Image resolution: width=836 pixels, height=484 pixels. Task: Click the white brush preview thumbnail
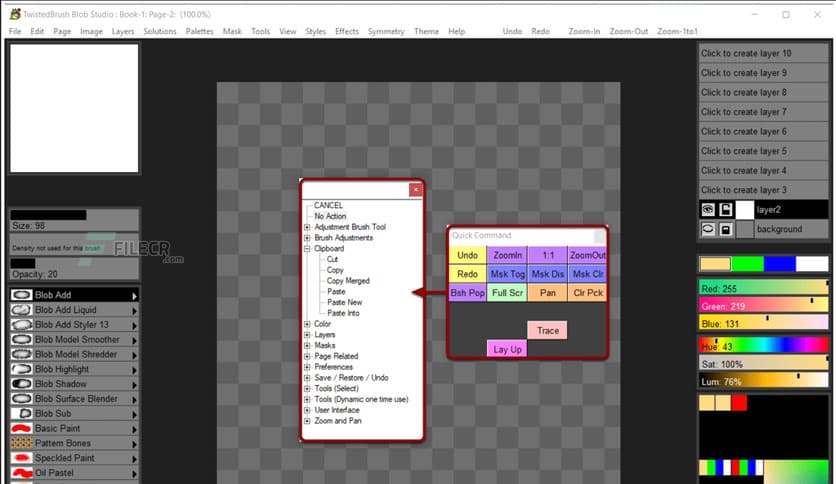pos(74,108)
